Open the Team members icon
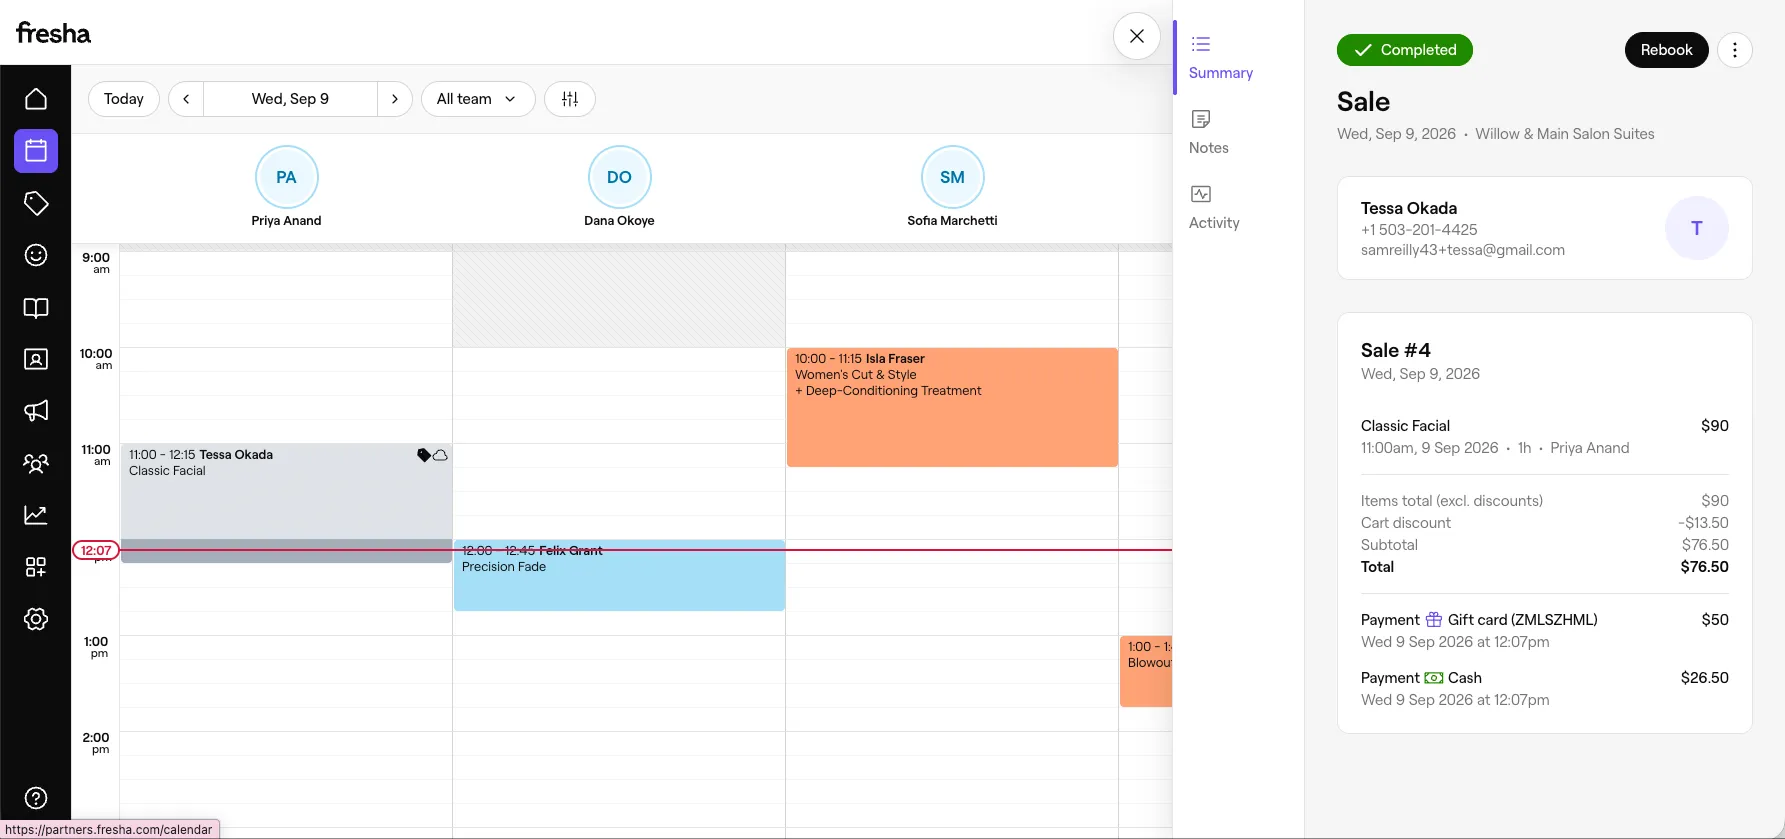 [36, 463]
